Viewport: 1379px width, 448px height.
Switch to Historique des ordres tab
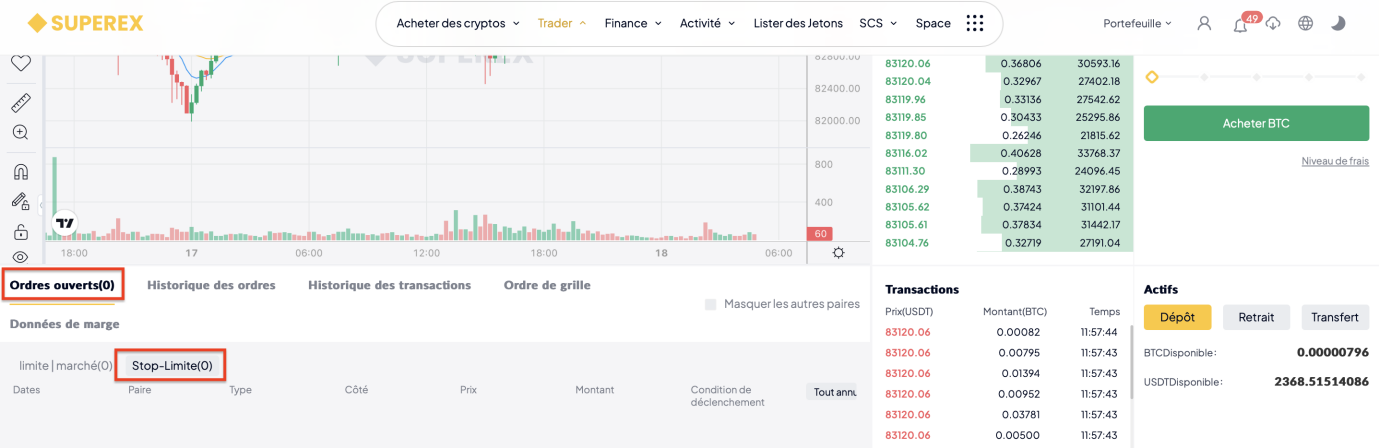211,285
